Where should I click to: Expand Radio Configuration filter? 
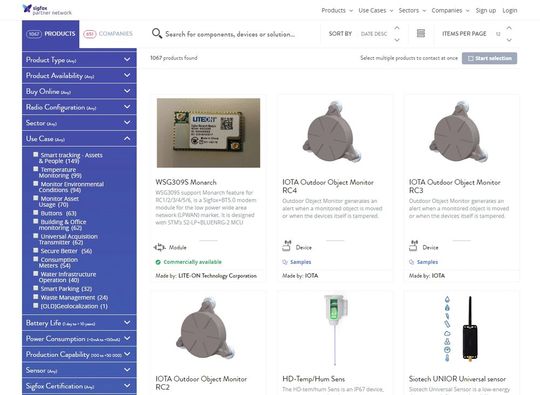[79, 107]
